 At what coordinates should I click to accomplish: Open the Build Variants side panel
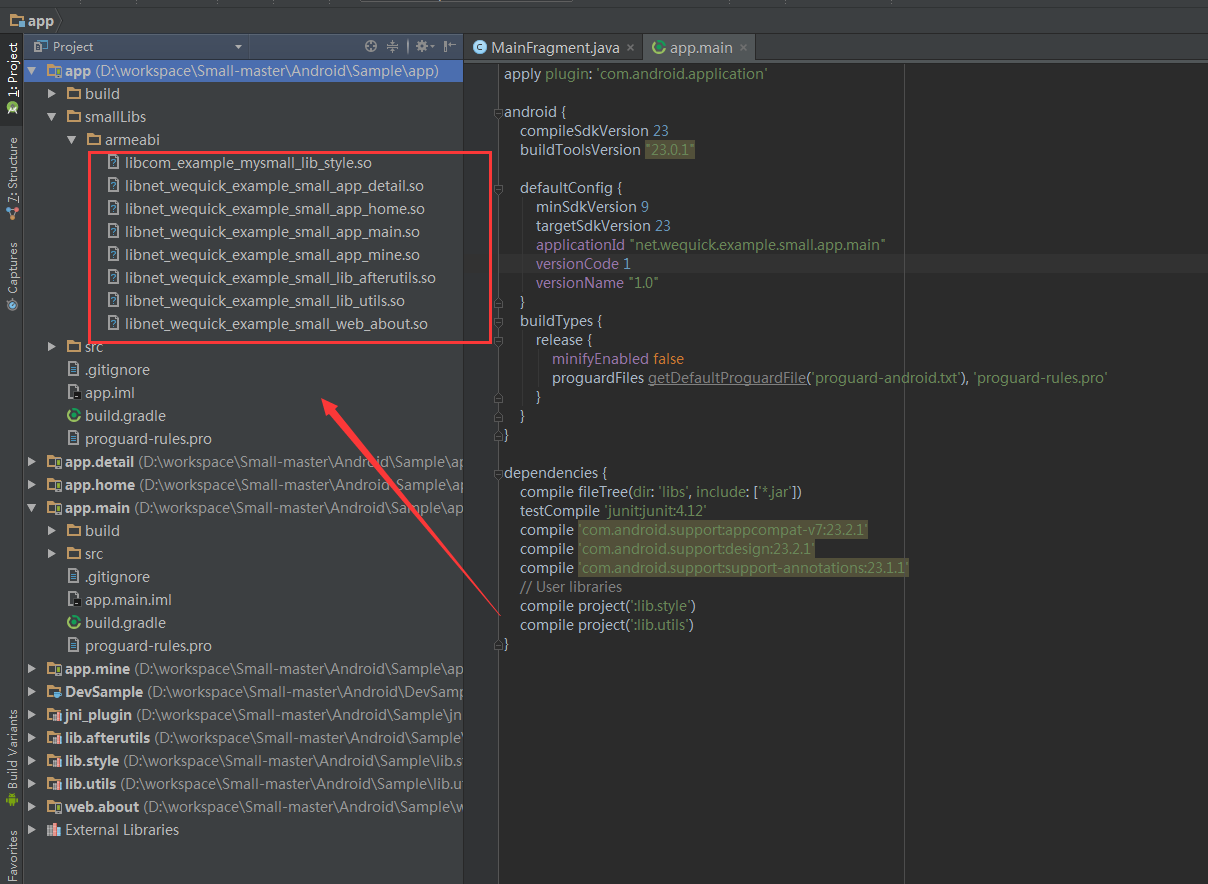(x=12, y=758)
